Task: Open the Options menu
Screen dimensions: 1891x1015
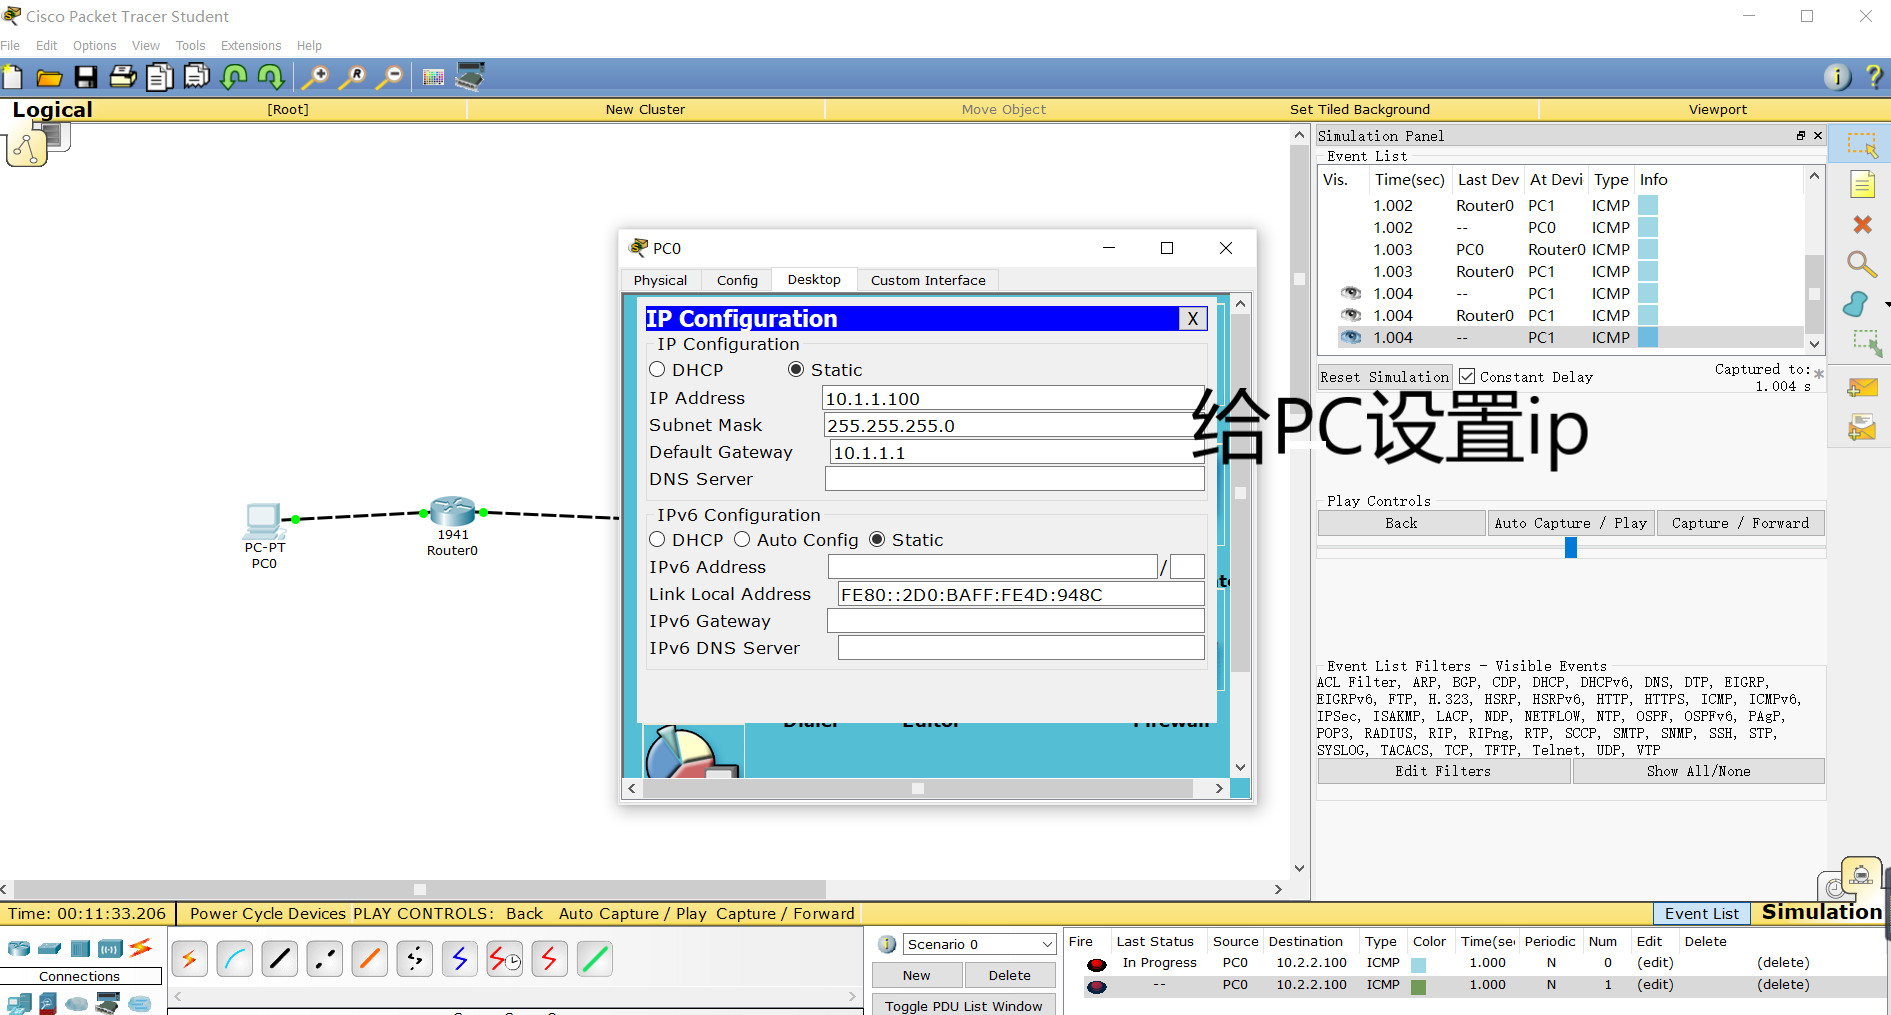Action: [94, 46]
